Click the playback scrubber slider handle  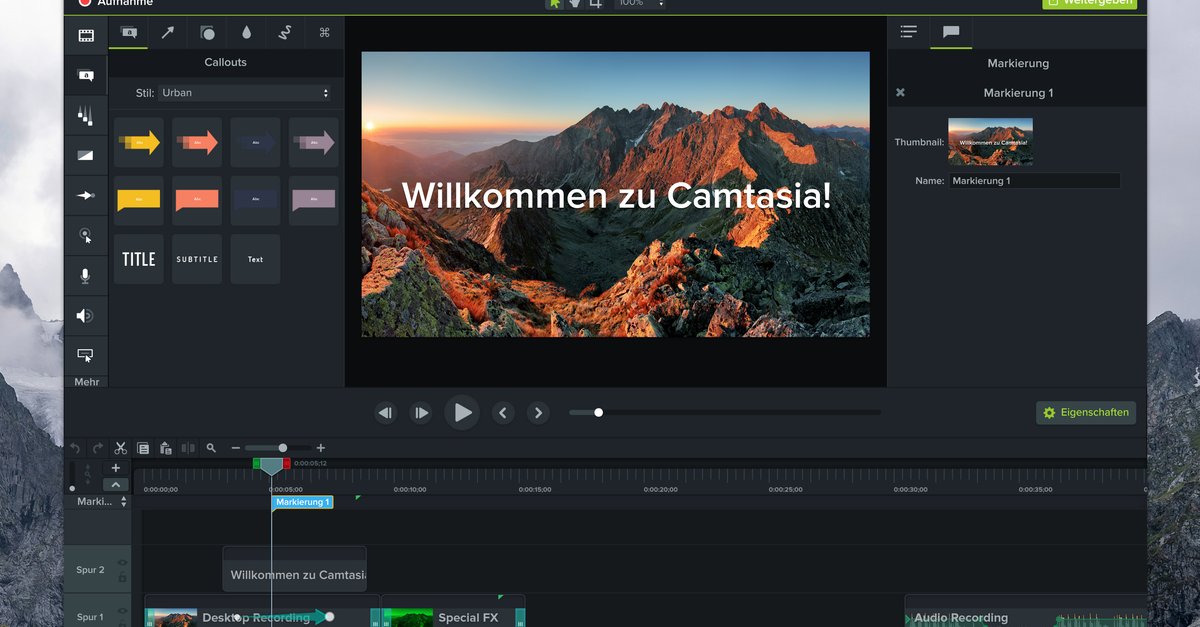[598, 412]
